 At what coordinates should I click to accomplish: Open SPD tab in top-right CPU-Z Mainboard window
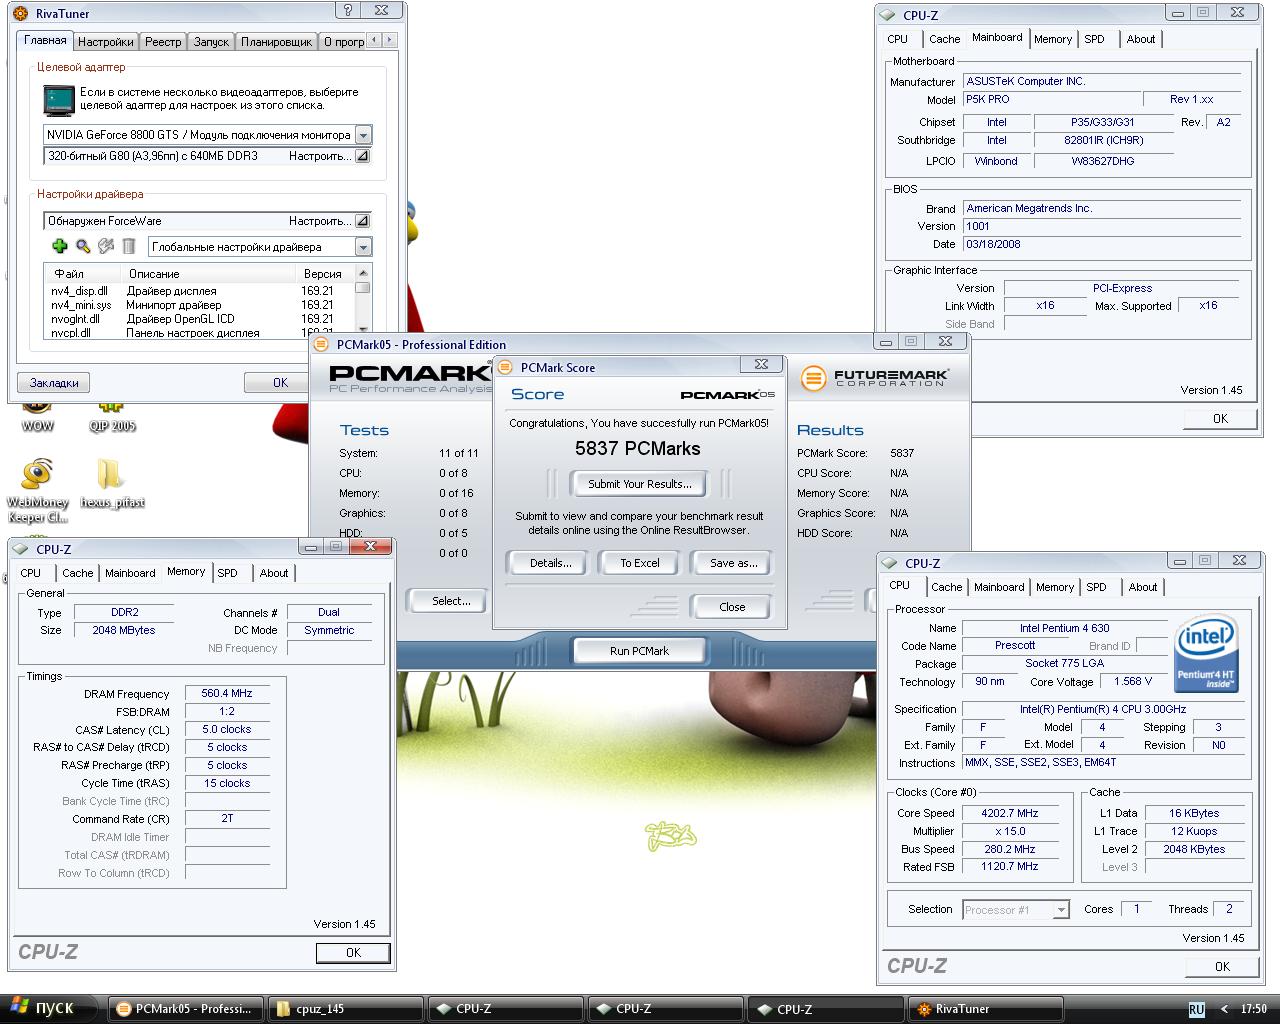1095,39
